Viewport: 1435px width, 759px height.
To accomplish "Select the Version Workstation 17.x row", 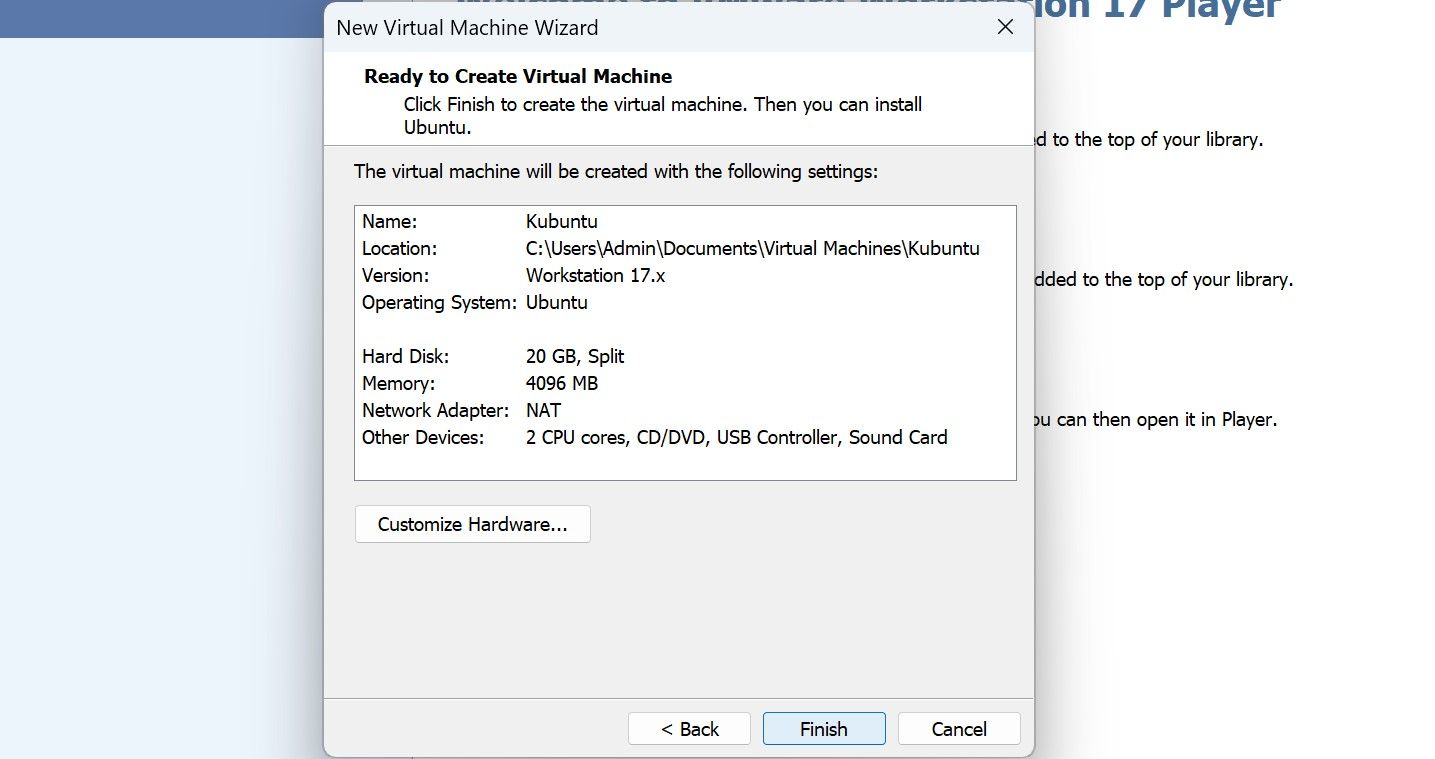I will [x=595, y=275].
